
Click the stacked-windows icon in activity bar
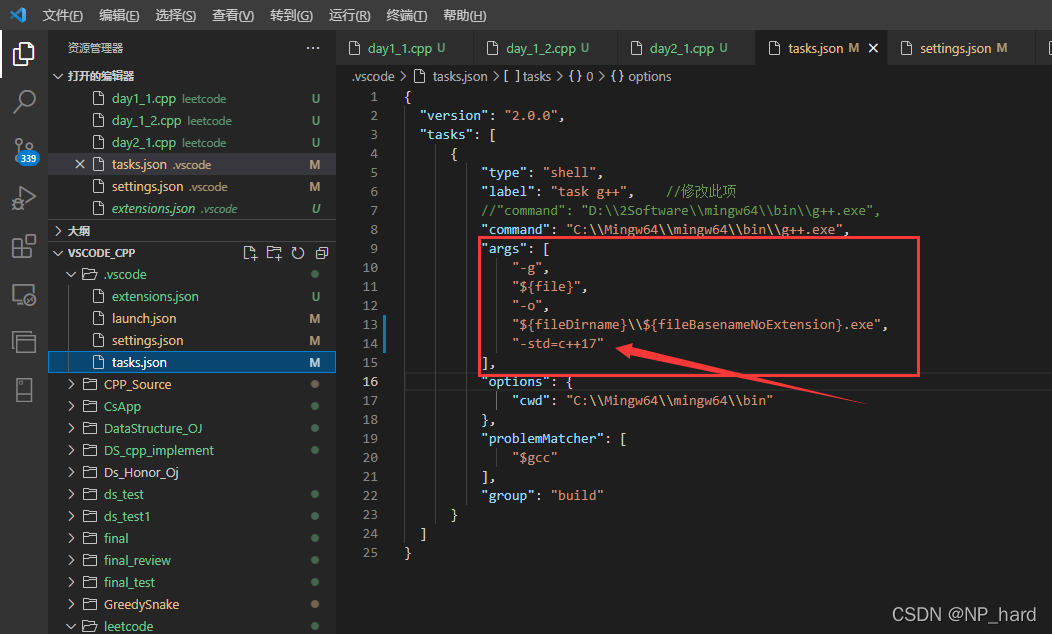[x=23, y=342]
